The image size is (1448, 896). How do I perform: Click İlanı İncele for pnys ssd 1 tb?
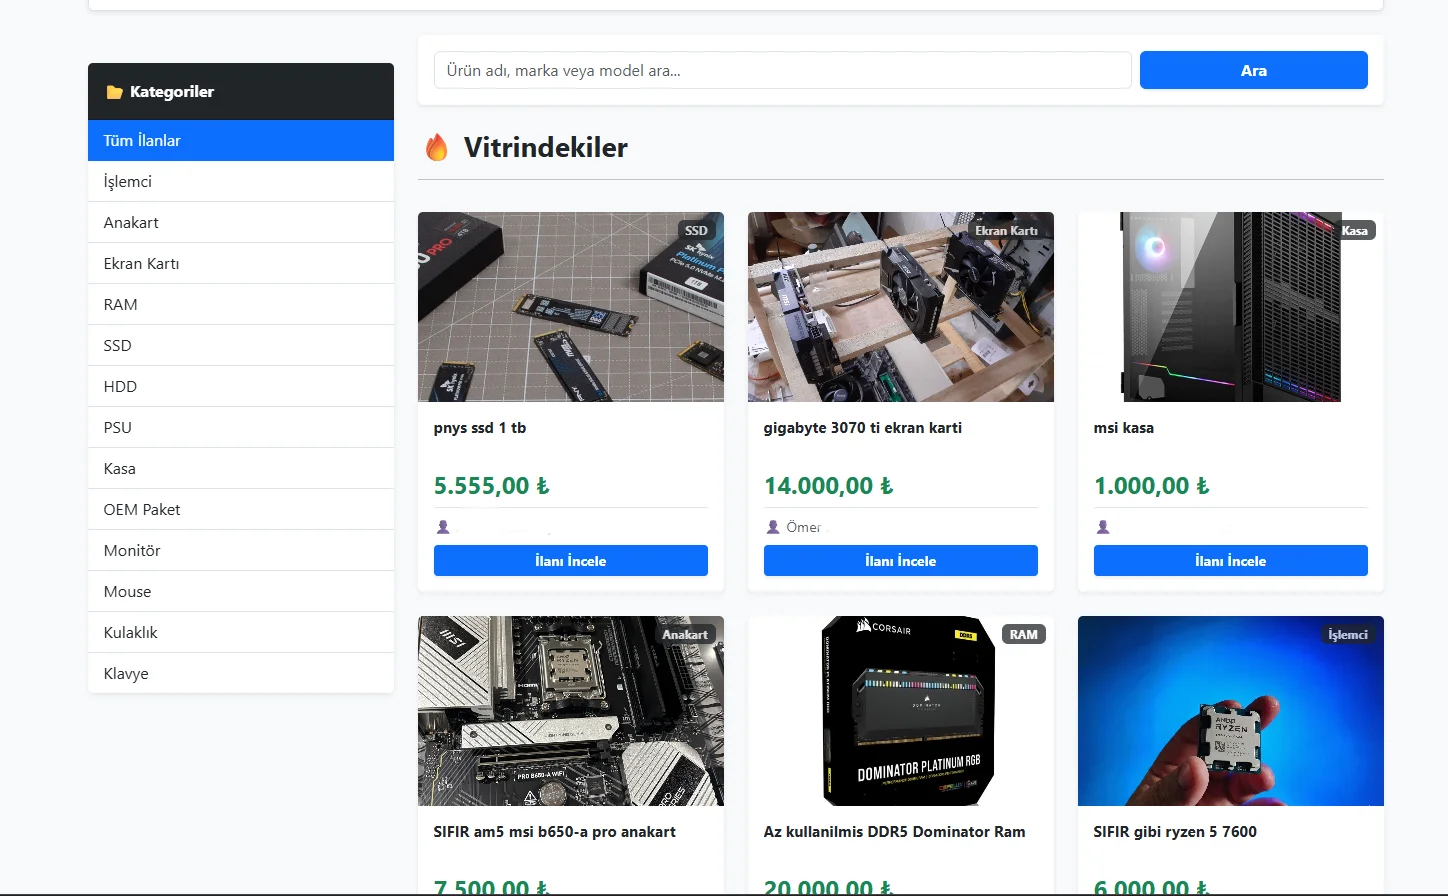point(570,560)
